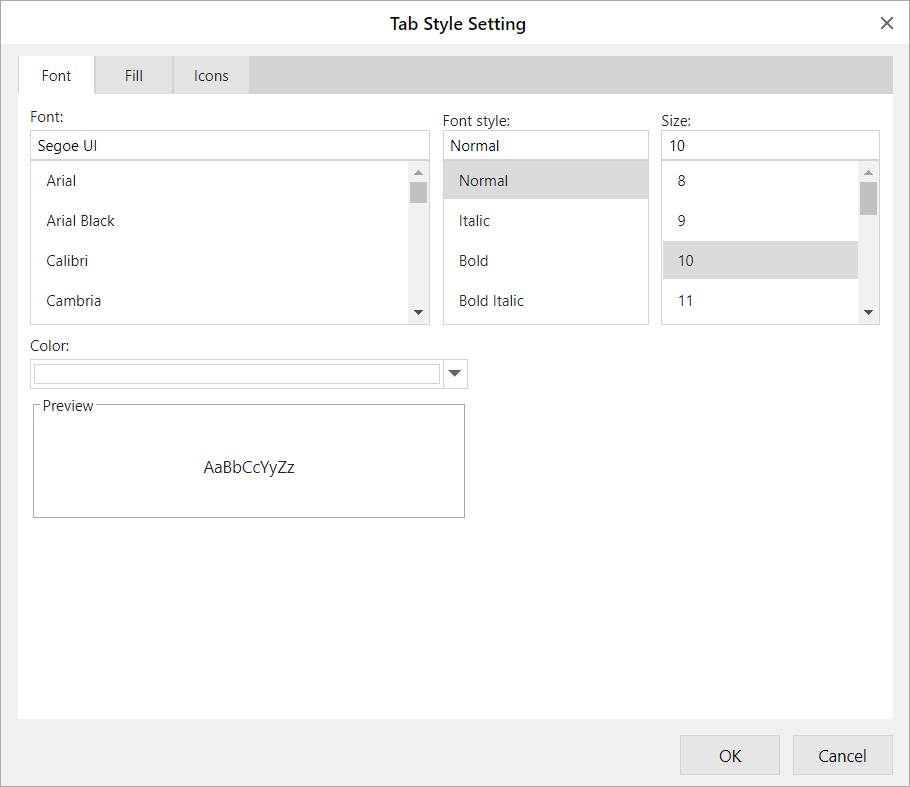Switch to the Font tab
This screenshot has height=787, width=910.
pos(56,75)
